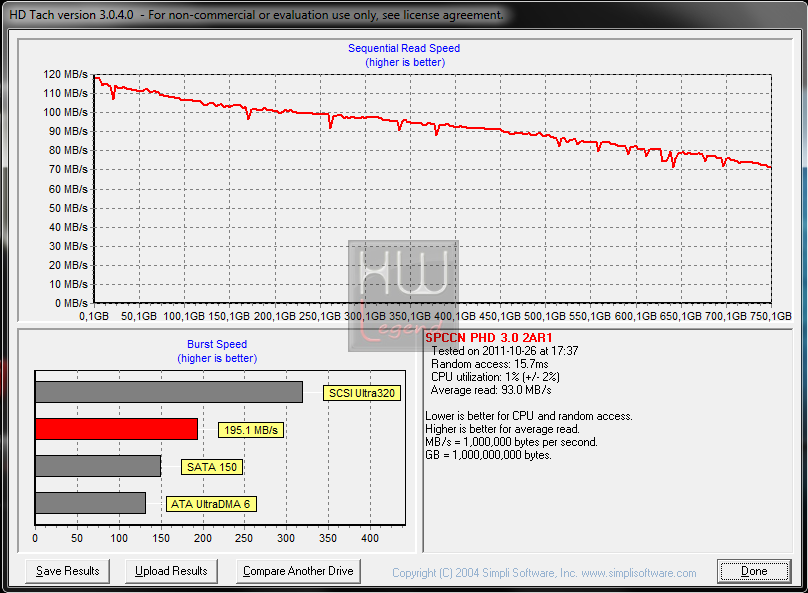This screenshot has width=808, height=593.
Task: Choose Compare Another Drive
Action: pyautogui.click(x=298, y=571)
